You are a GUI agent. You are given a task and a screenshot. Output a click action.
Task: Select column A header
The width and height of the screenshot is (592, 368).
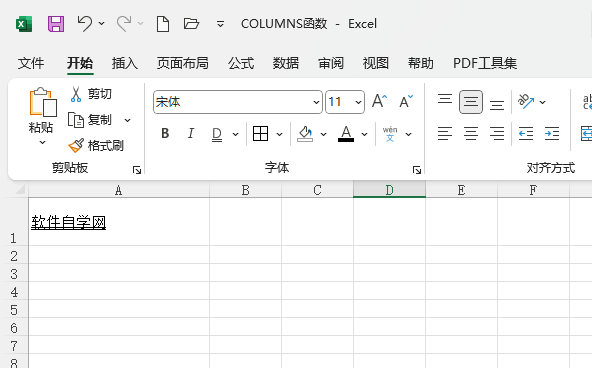119,189
